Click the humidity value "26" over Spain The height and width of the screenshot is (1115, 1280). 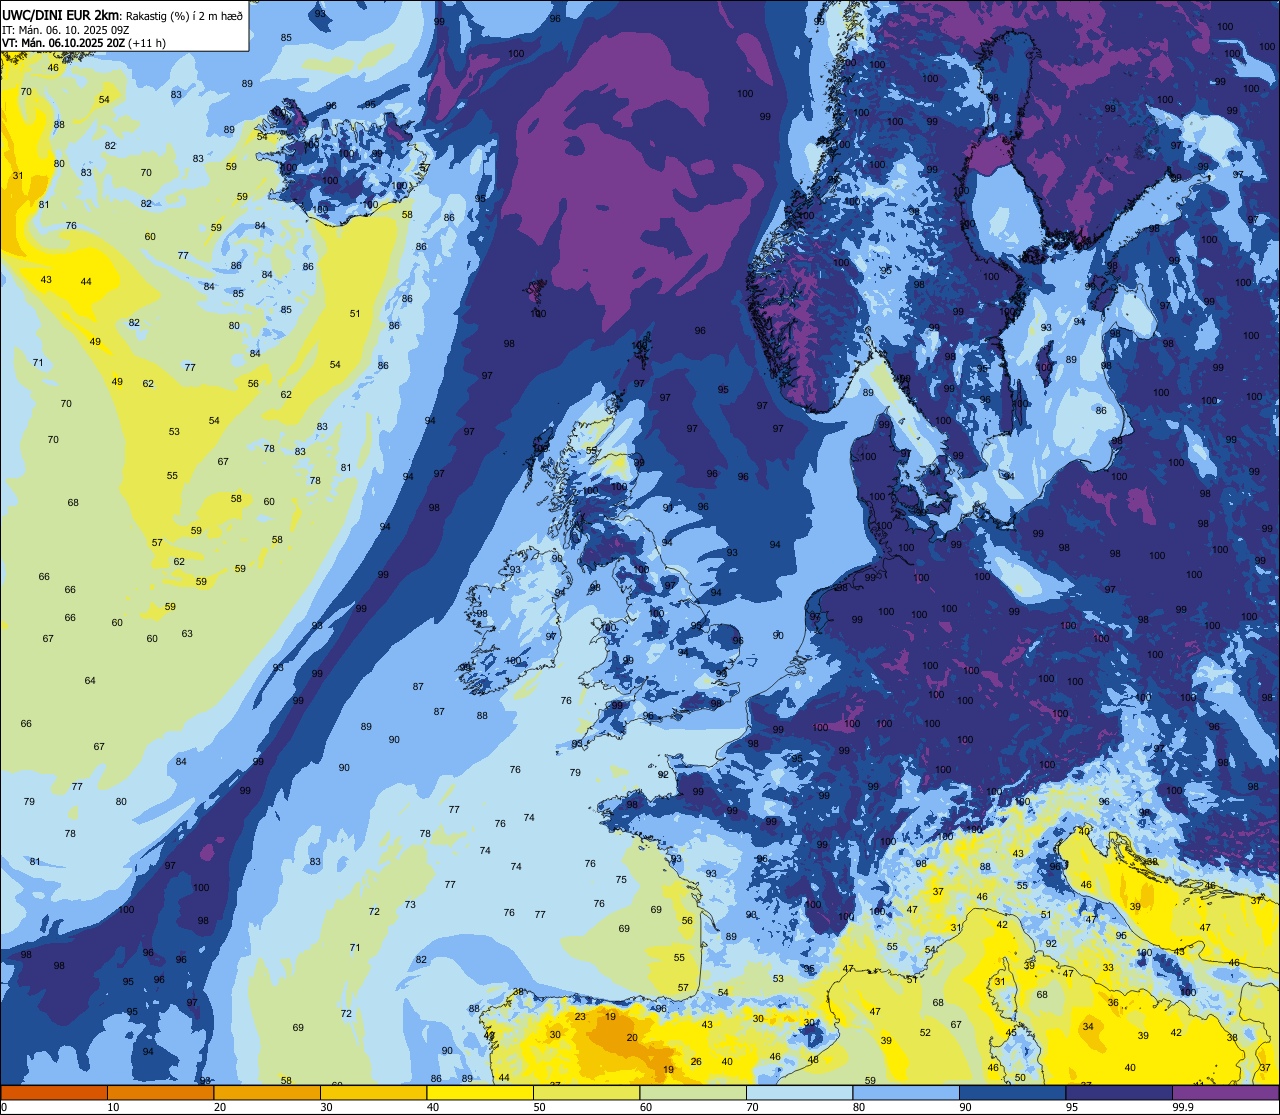pos(697,1062)
